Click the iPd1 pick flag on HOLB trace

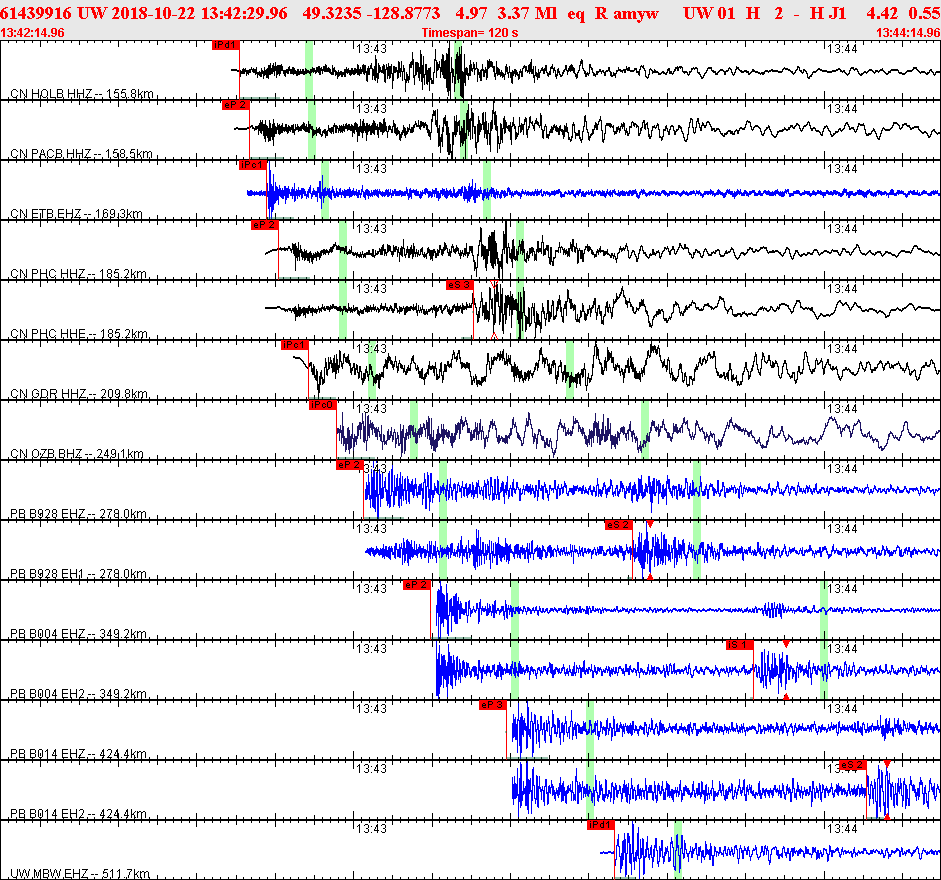point(226,45)
